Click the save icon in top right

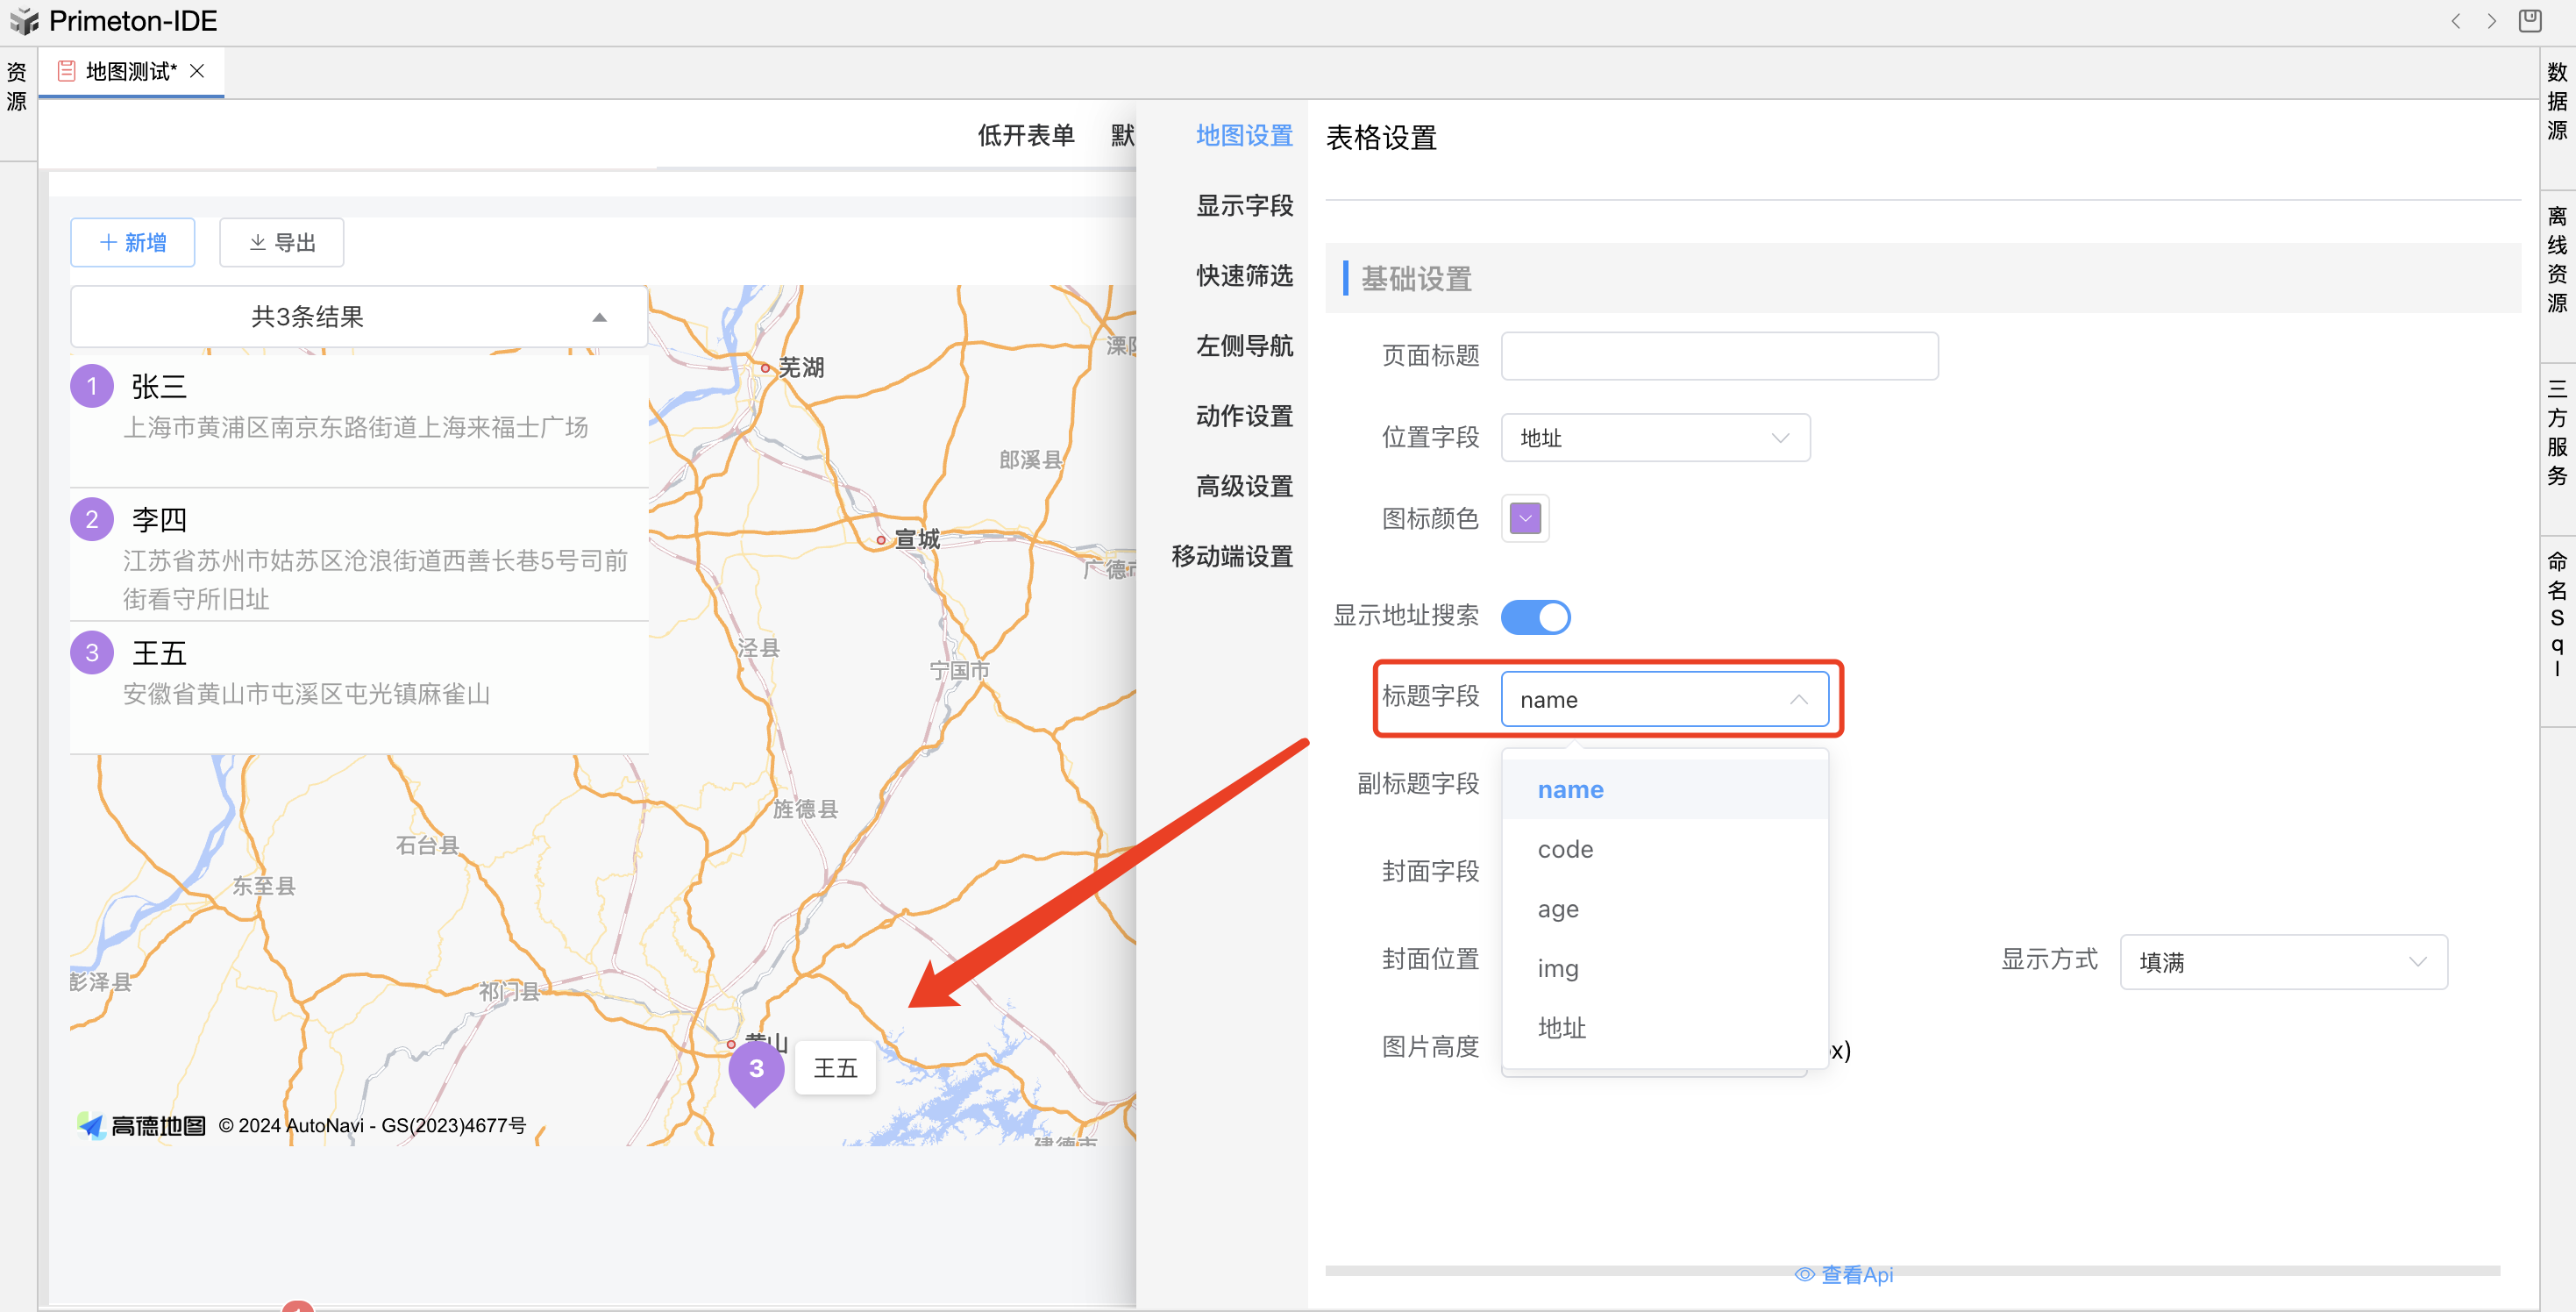pos(2529,21)
